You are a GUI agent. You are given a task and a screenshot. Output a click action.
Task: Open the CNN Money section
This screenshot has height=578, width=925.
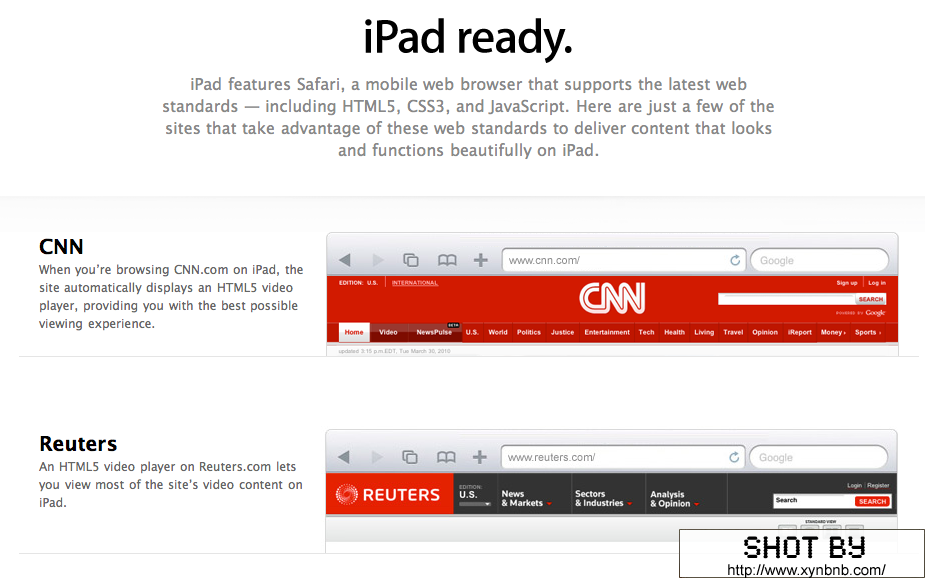(x=833, y=332)
